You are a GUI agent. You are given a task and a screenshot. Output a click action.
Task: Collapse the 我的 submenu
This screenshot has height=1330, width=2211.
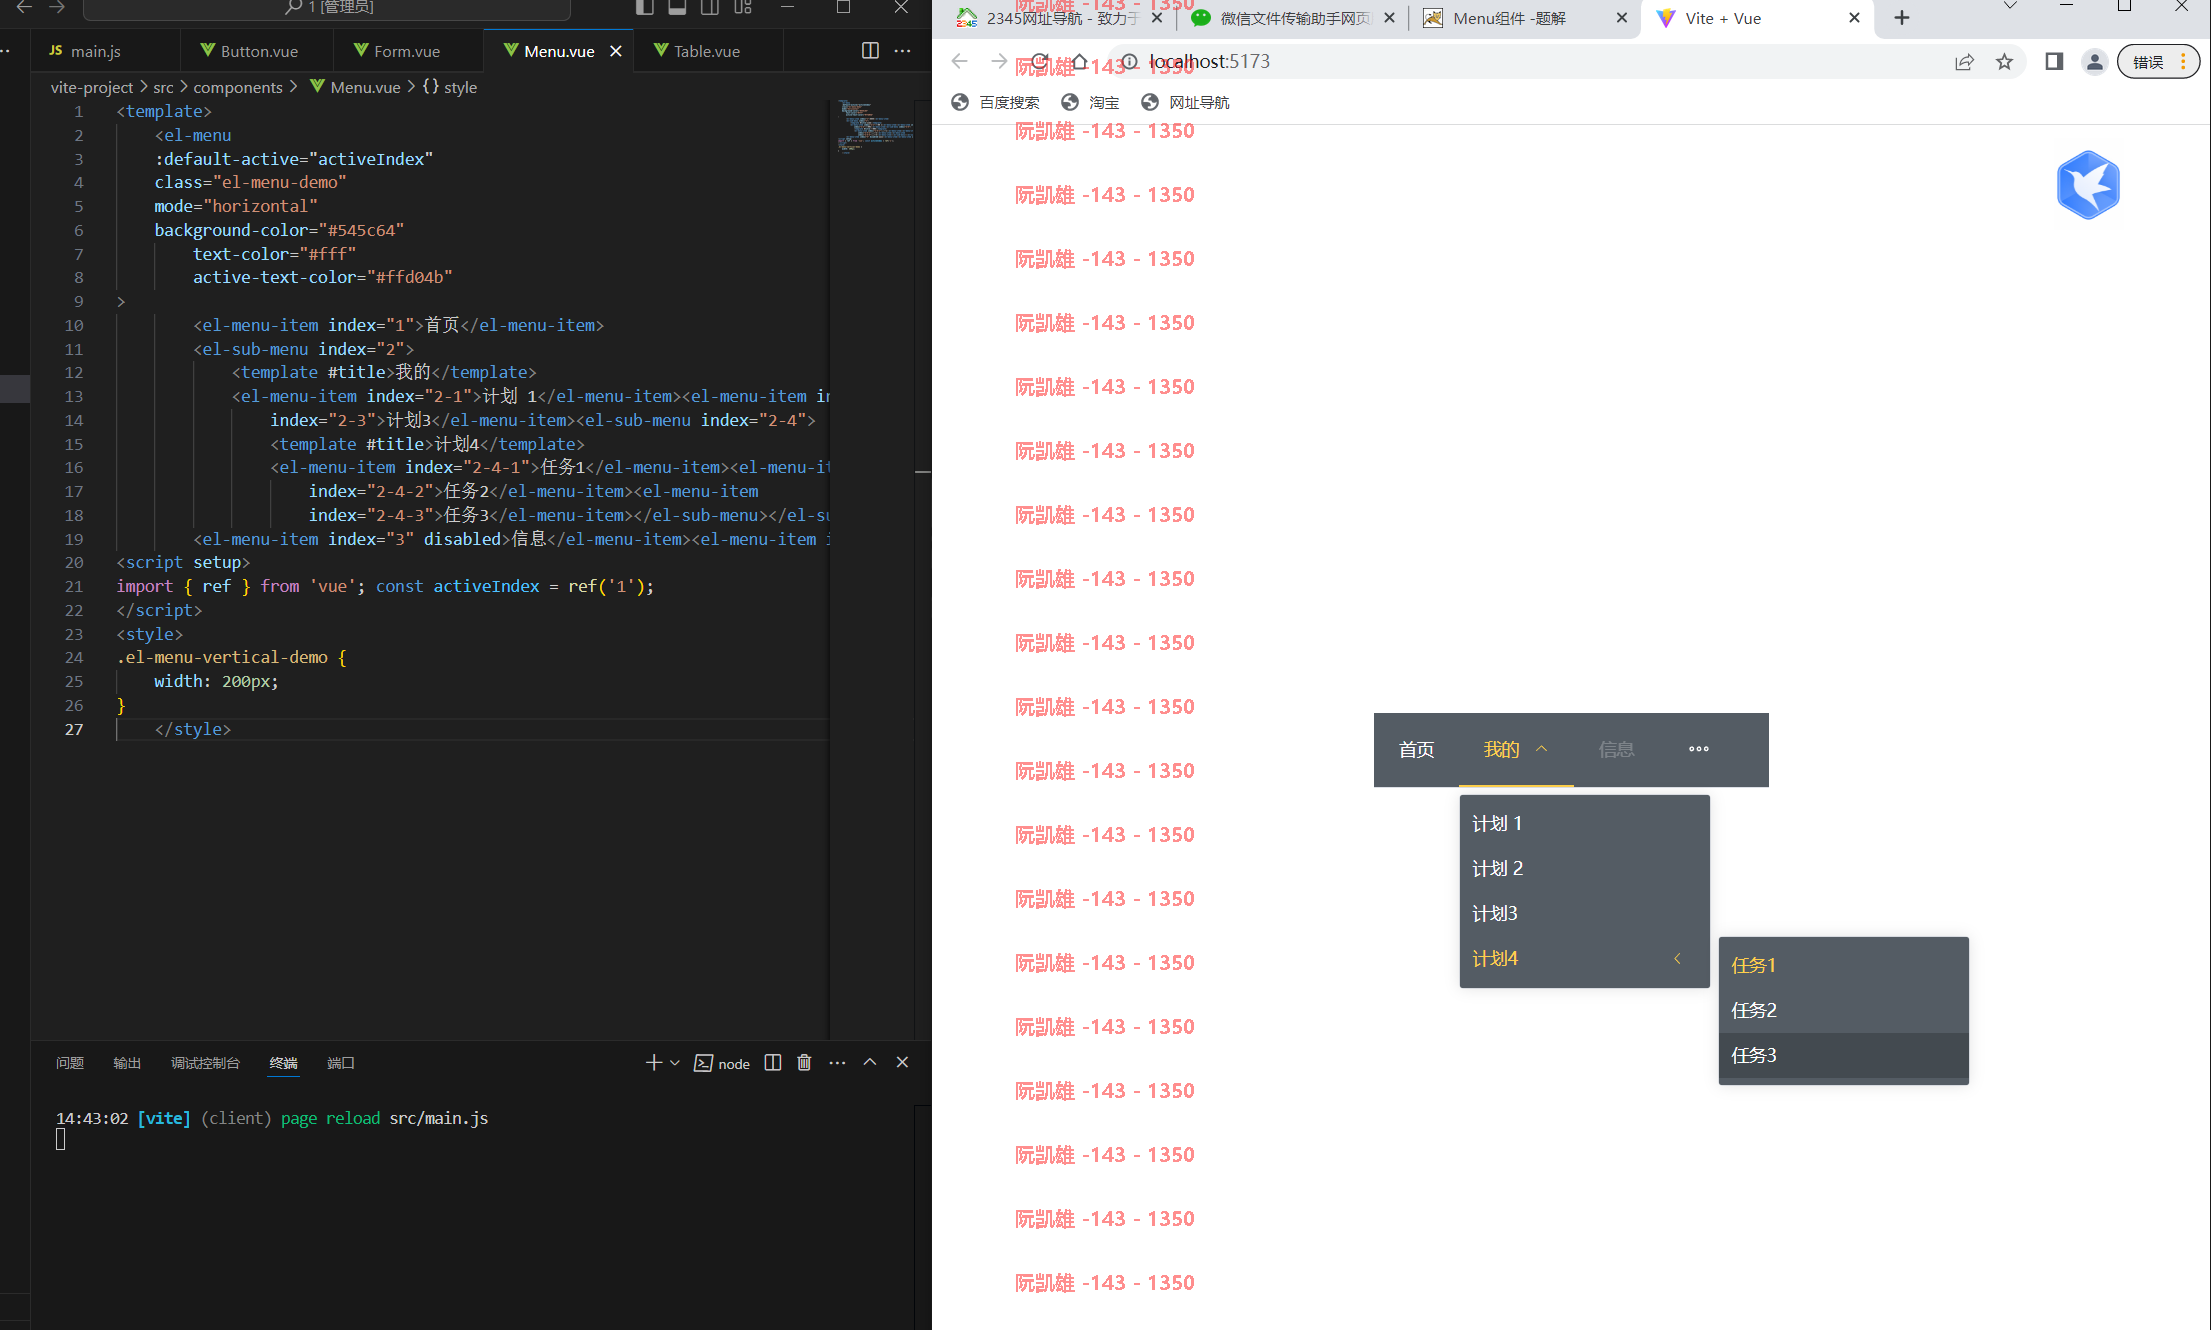tap(1516, 750)
